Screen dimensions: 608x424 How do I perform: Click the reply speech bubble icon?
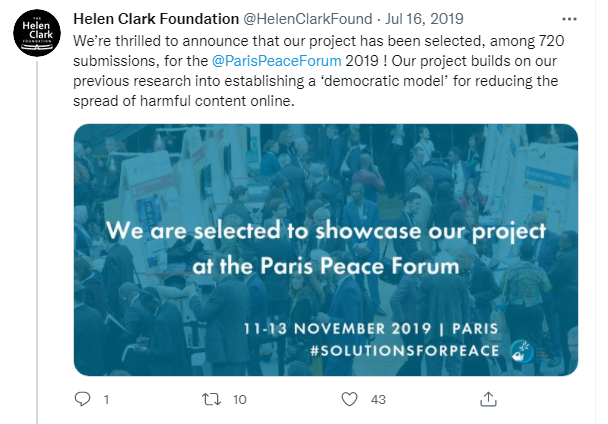(x=83, y=400)
